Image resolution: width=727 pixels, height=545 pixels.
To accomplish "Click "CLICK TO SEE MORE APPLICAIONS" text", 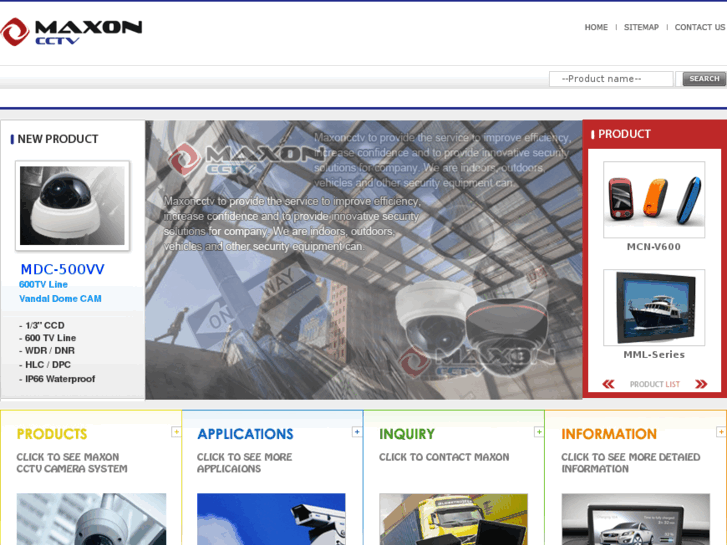I will click(x=244, y=463).
